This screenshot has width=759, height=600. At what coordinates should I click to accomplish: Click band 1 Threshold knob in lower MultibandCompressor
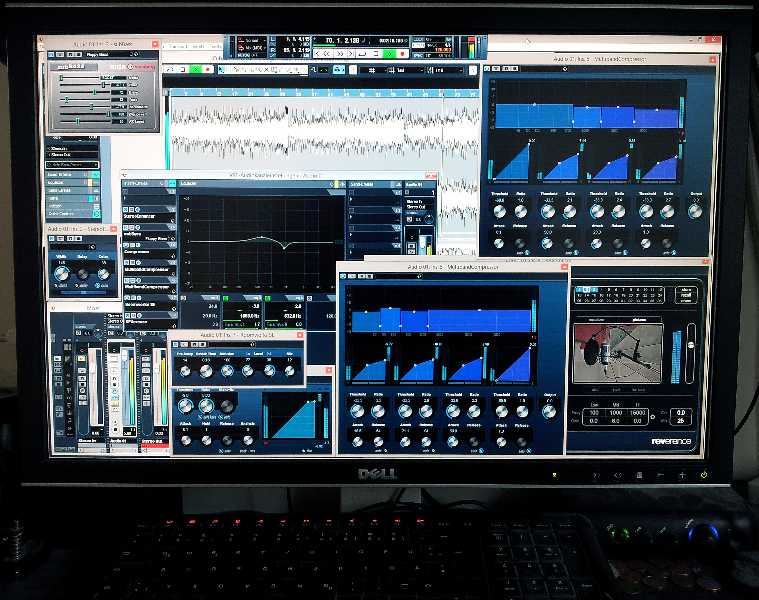tap(357, 411)
